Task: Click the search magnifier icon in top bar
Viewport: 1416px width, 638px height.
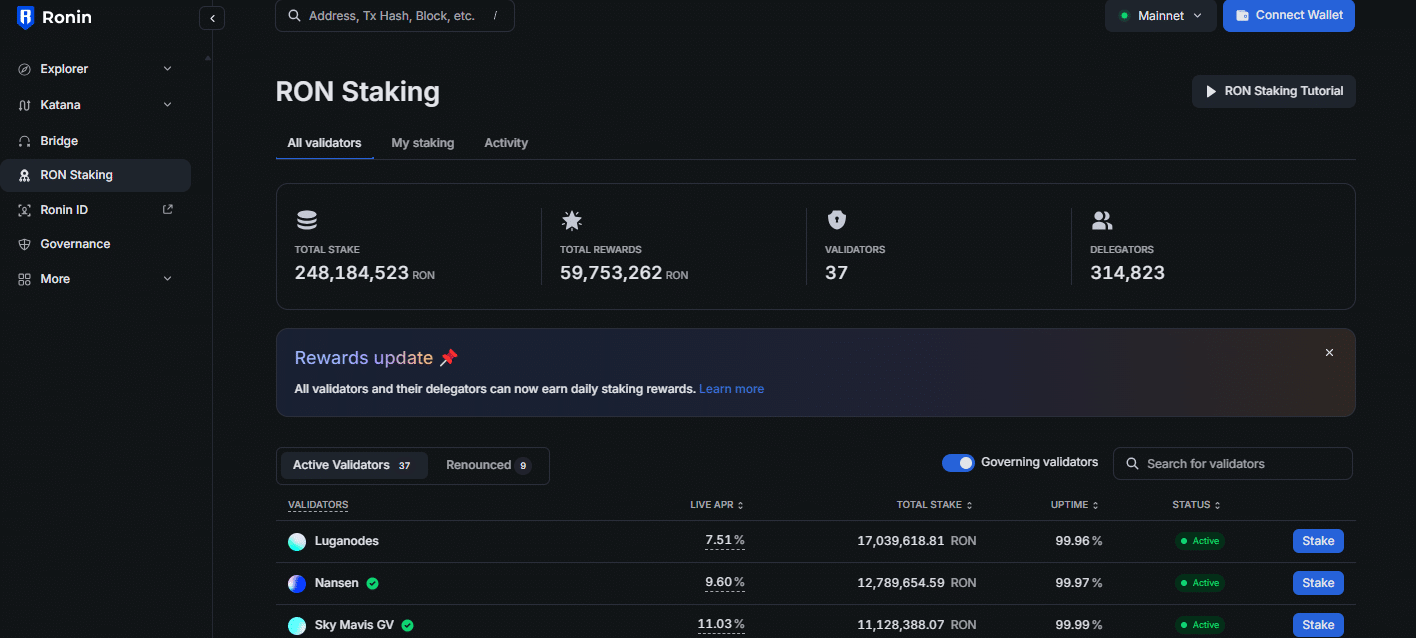Action: [294, 16]
